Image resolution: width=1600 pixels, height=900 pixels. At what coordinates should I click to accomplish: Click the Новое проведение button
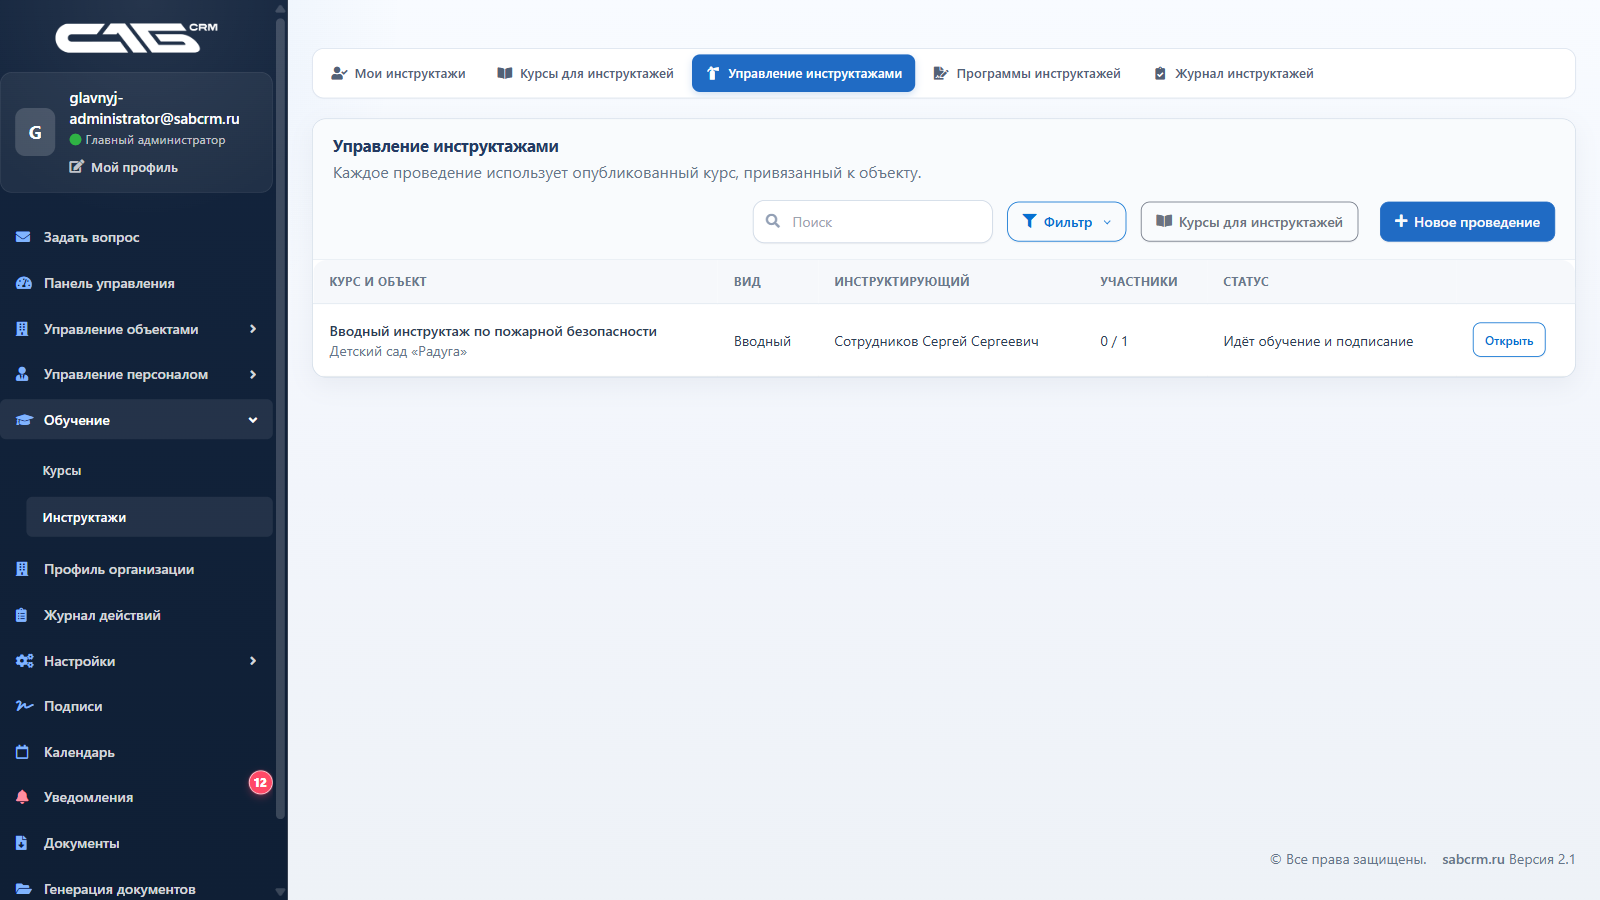pyautogui.click(x=1467, y=222)
